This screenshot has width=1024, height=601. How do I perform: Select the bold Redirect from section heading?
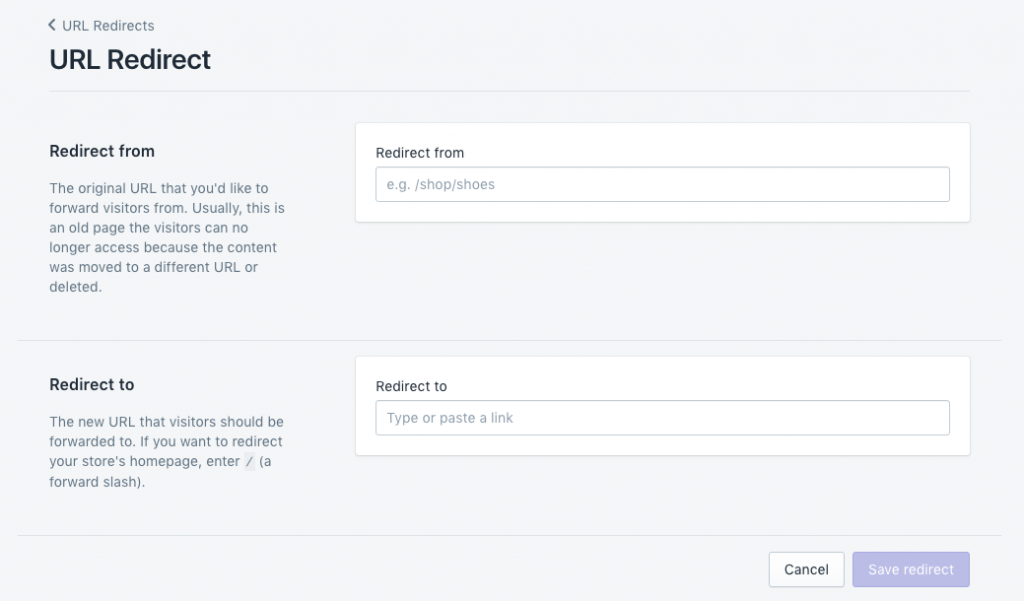[x=102, y=151]
